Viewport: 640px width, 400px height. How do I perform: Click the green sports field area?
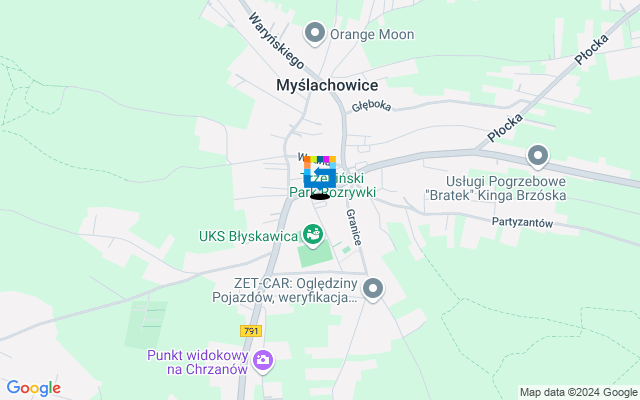click(315, 254)
